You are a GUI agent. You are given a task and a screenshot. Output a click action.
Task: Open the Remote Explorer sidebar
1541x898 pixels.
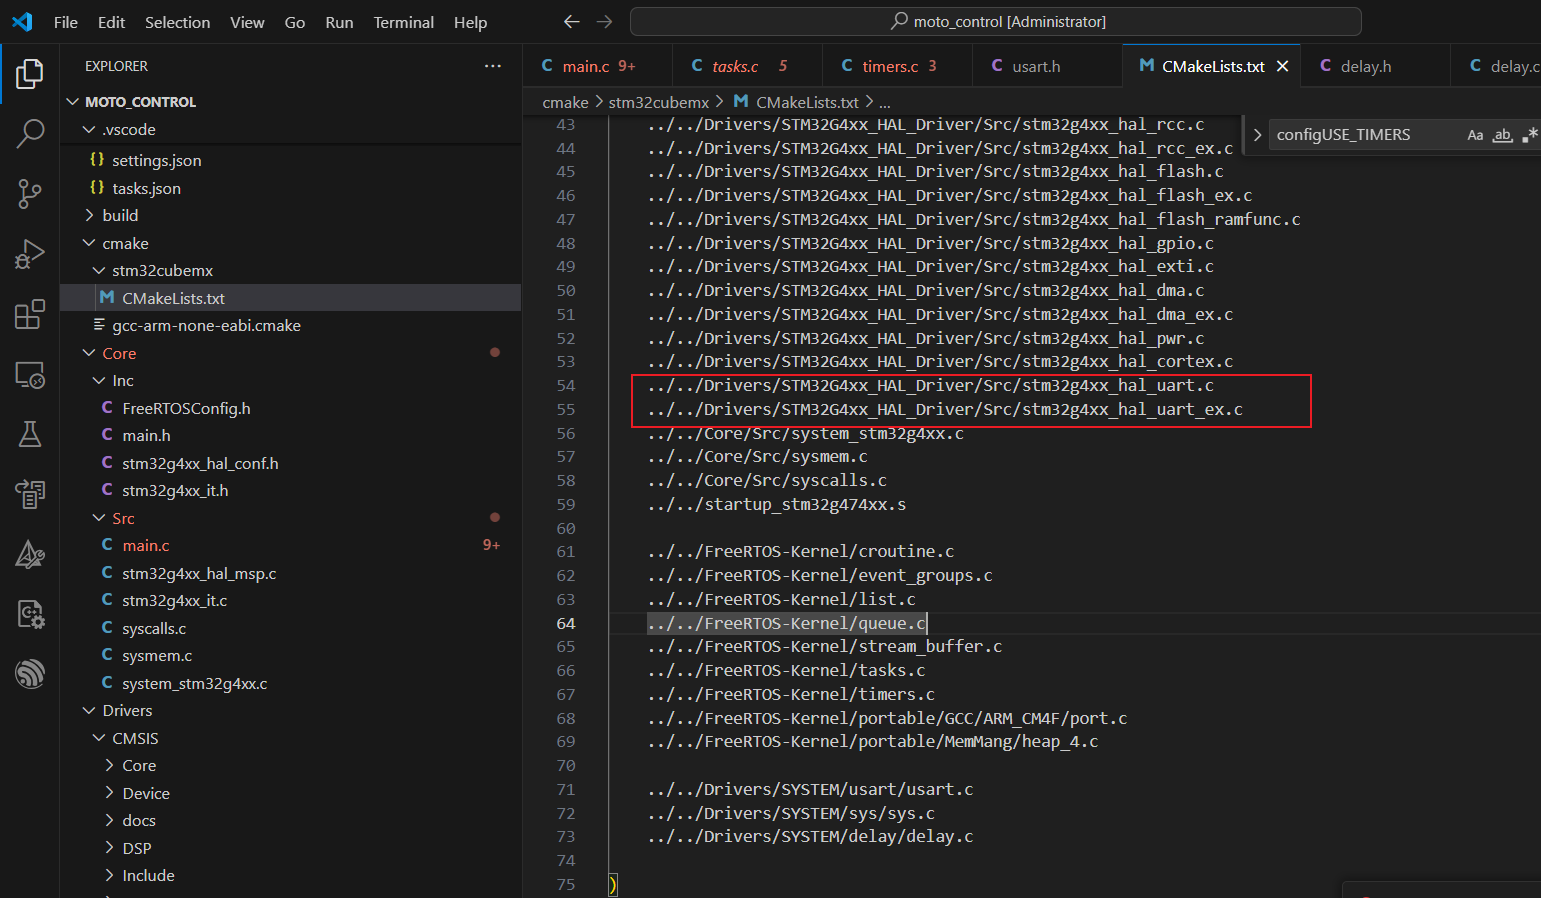(x=30, y=374)
